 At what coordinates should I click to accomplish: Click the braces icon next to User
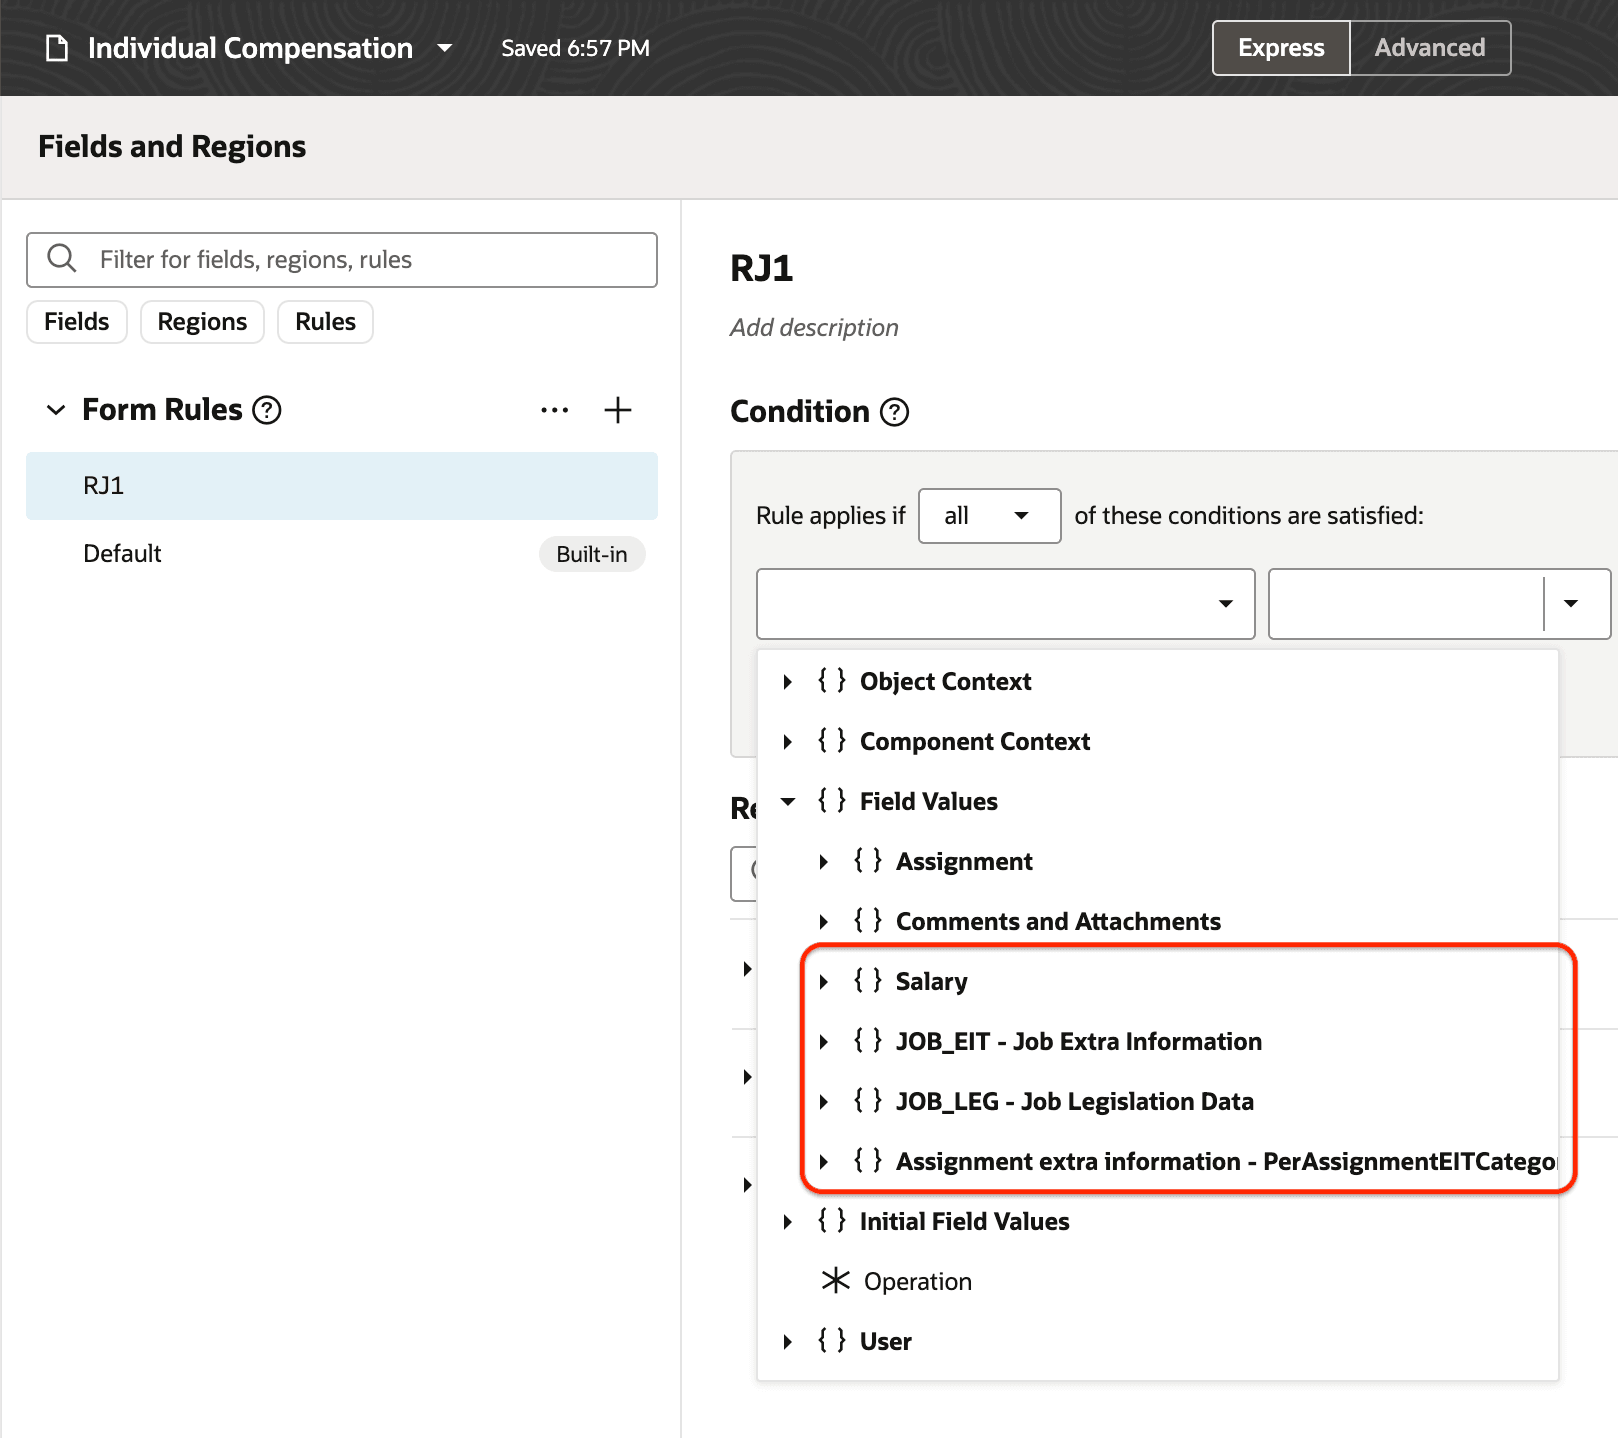tap(832, 1341)
